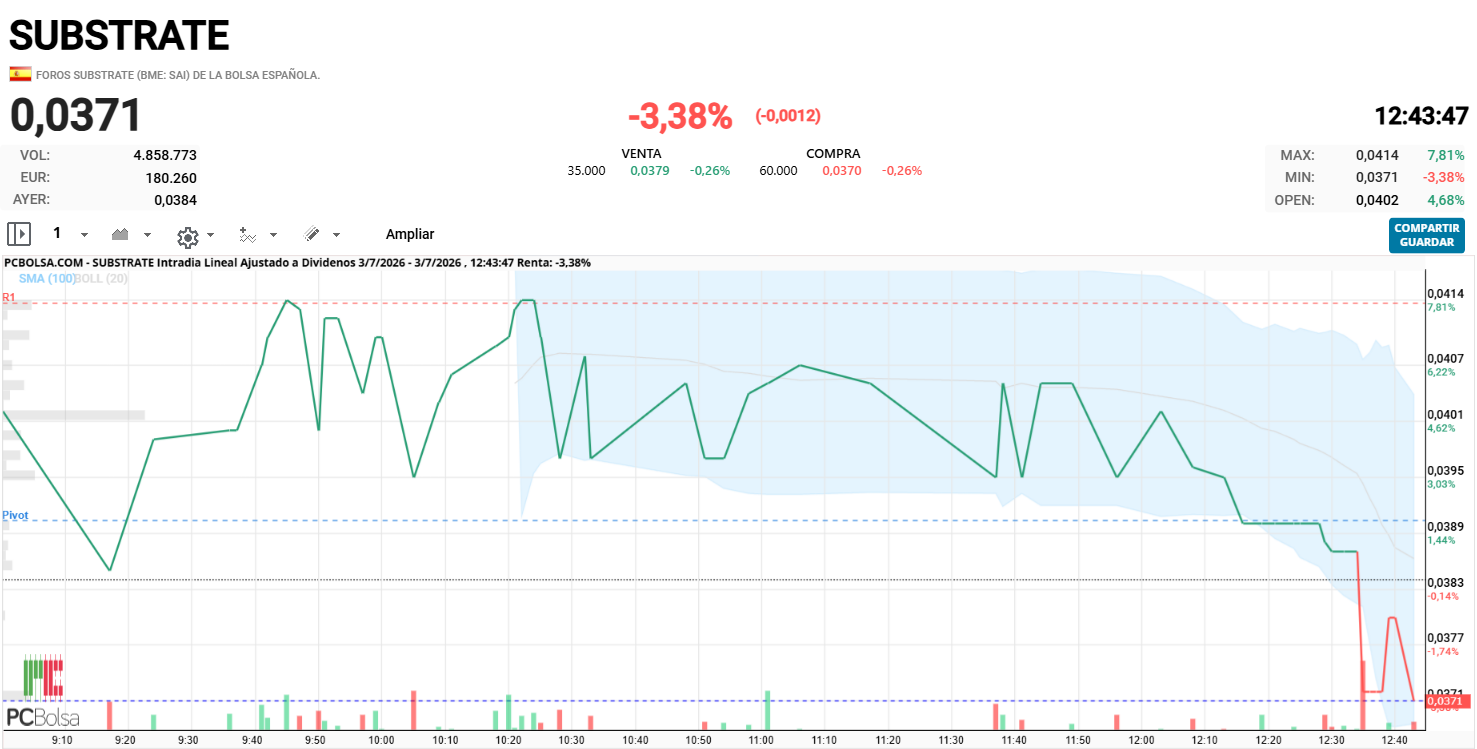The width and height of the screenshot is (1477, 749).
Task: Toggle the side panel expand icon
Action: pyautogui.click(x=19, y=234)
